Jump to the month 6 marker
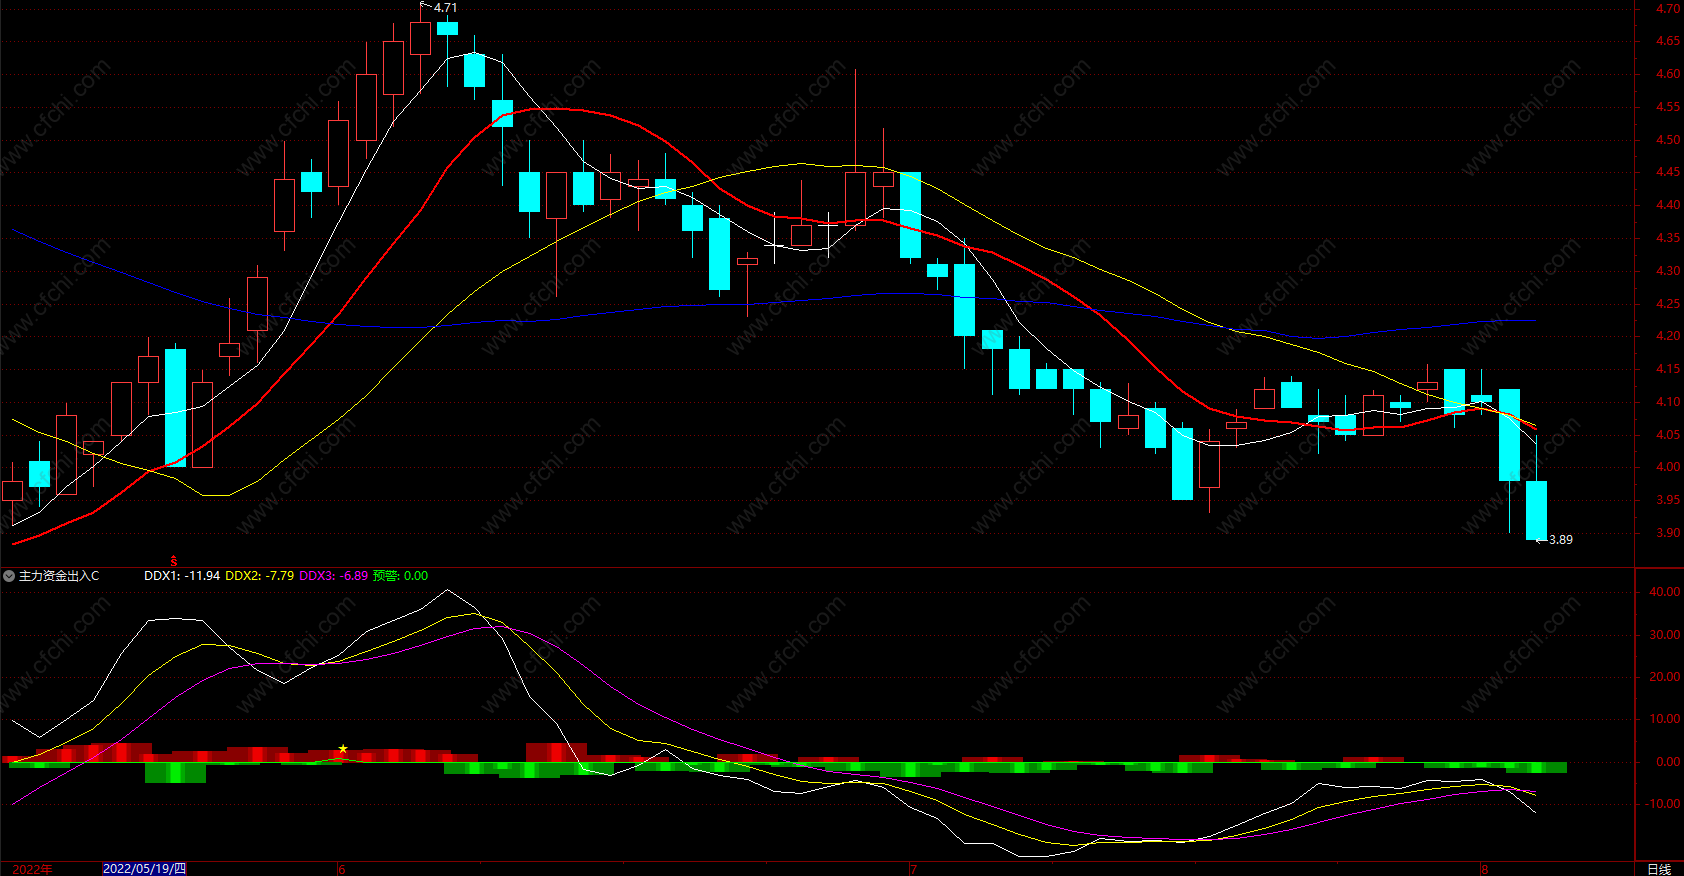This screenshot has width=1684, height=876. tap(342, 869)
